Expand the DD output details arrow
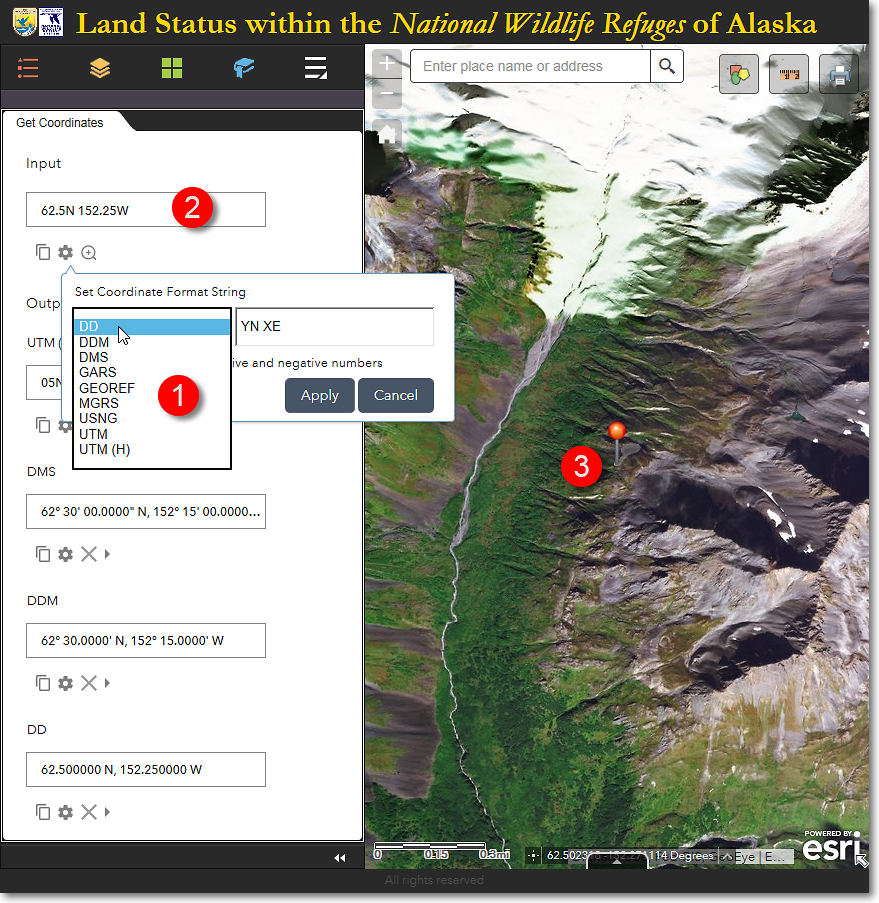 [107, 812]
